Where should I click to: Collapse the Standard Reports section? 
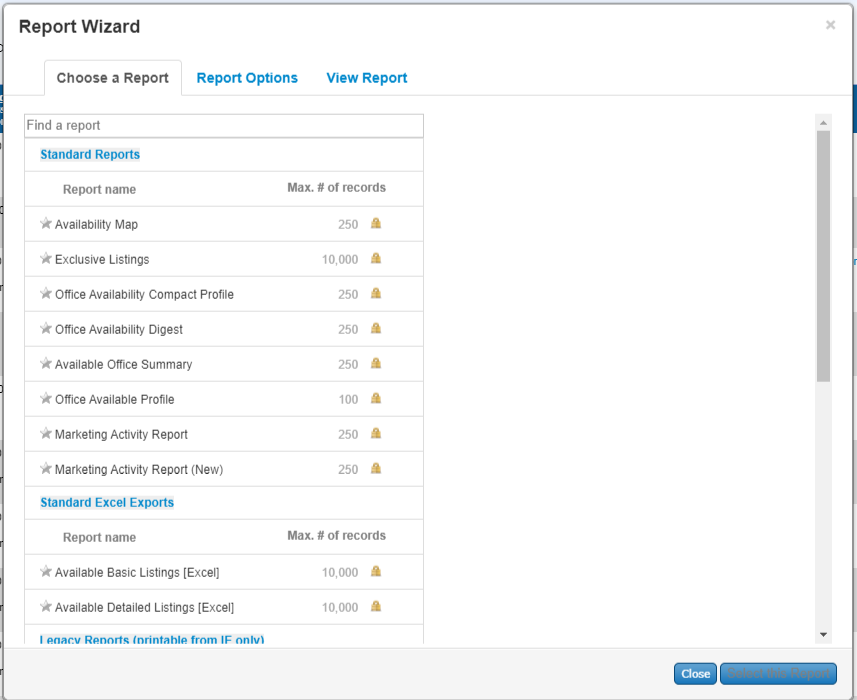pos(90,155)
